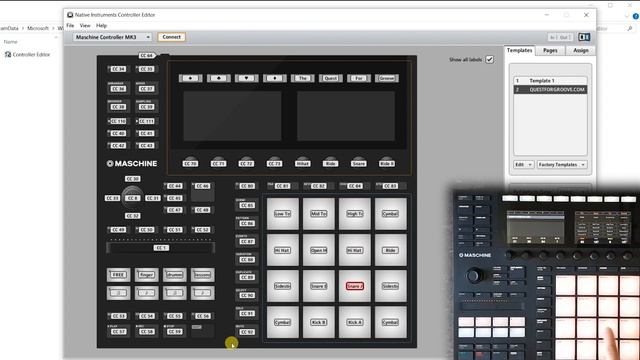Click the Connect button
Screen dimensions: 640x360
(171, 37)
